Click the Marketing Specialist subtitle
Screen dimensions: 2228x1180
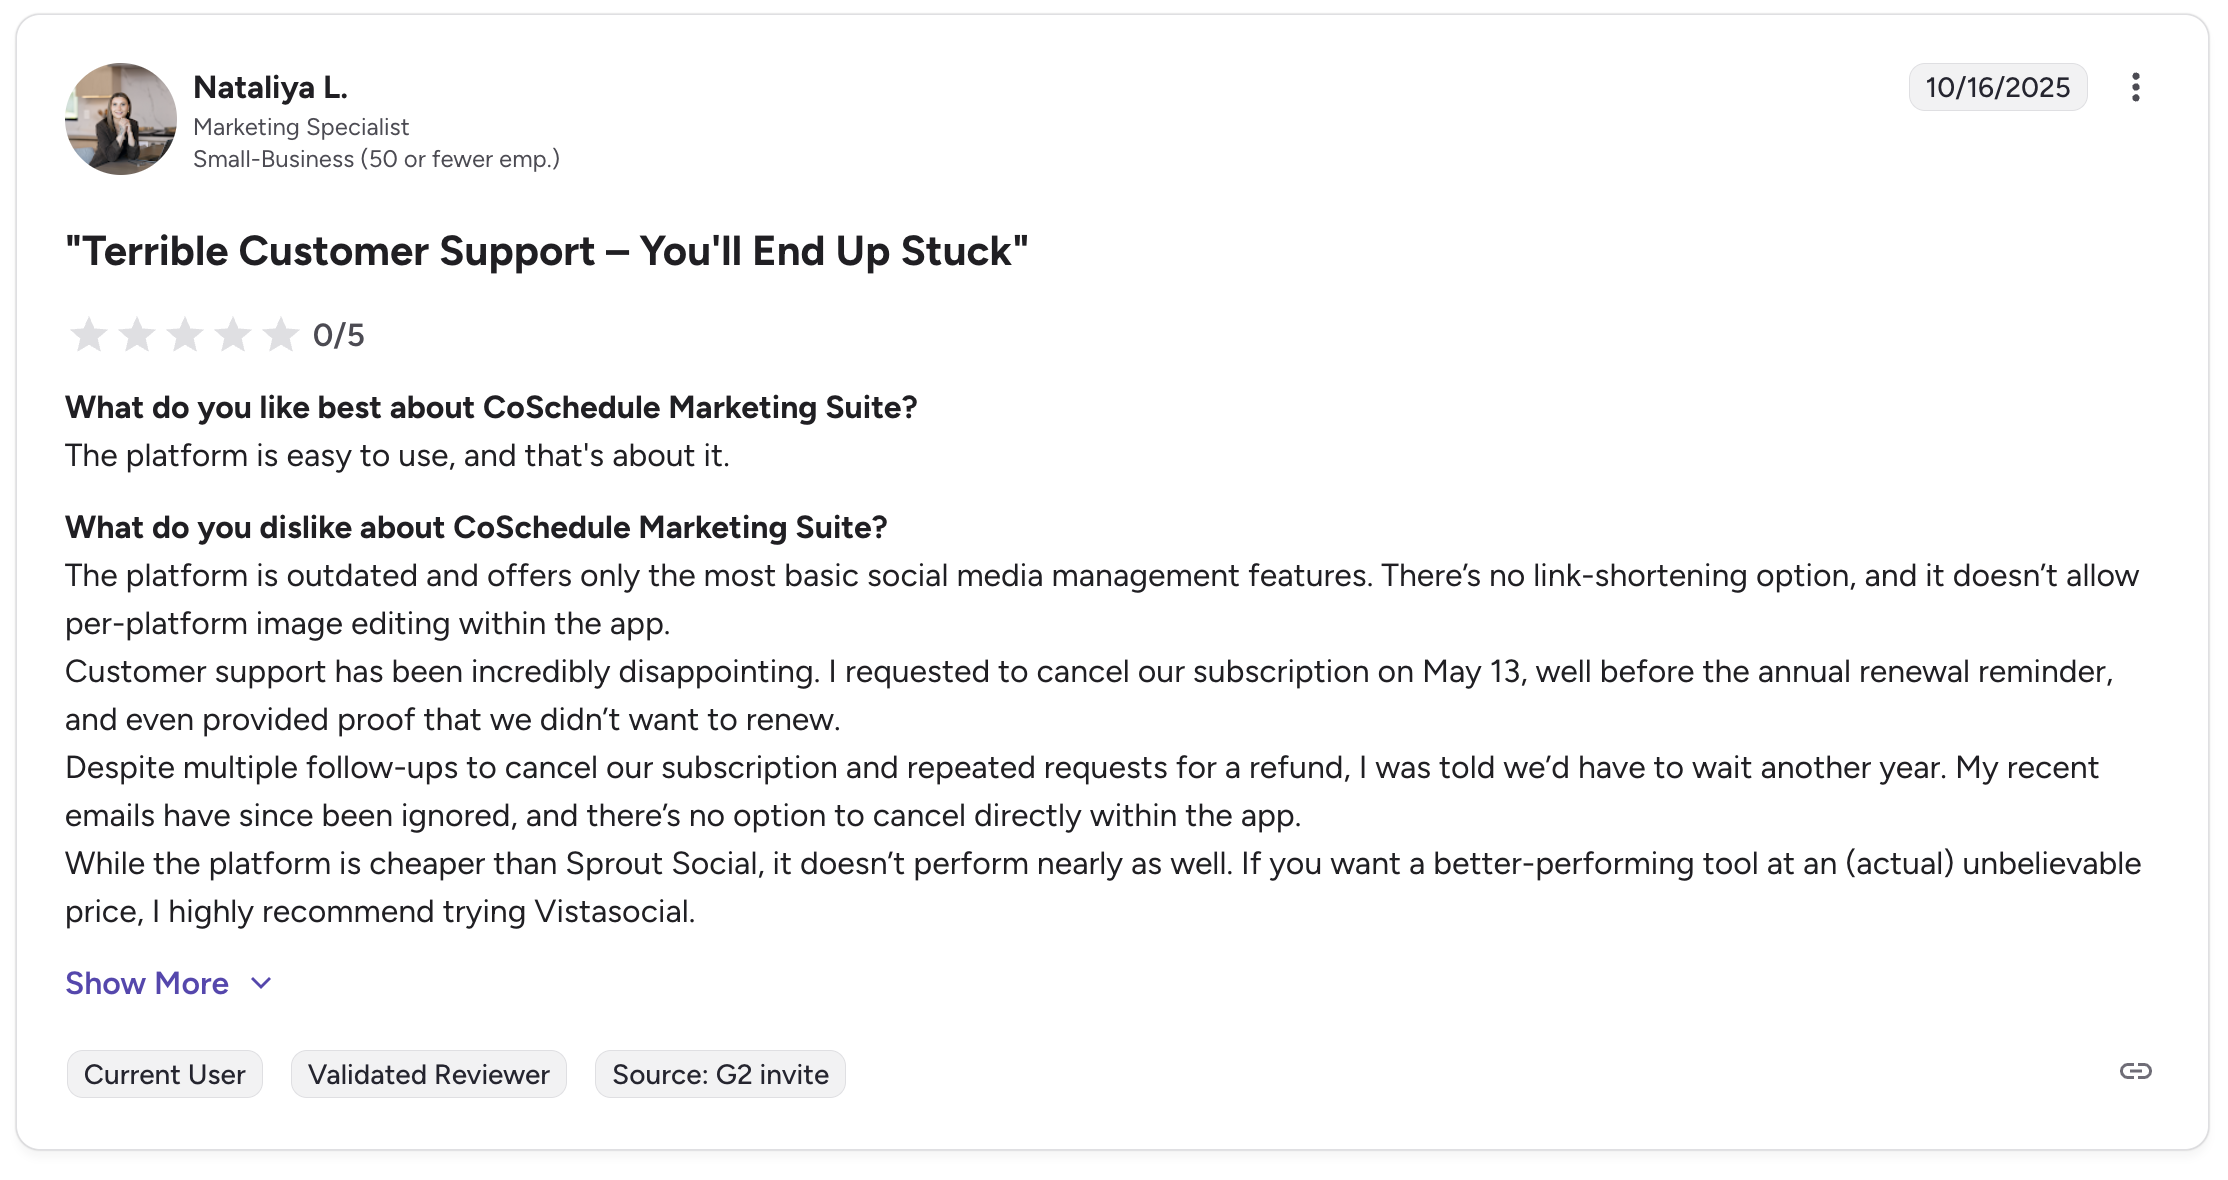point(301,127)
